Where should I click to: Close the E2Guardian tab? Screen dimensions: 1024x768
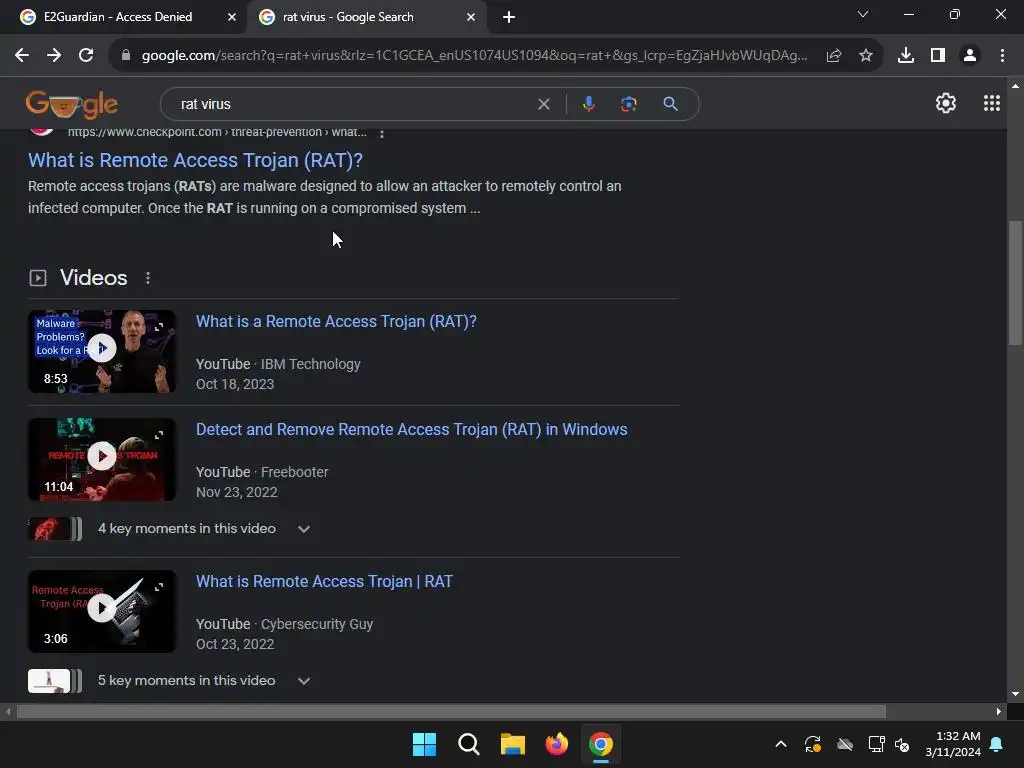tap(232, 17)
